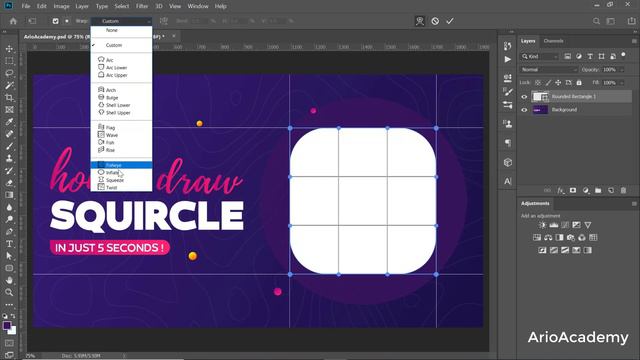The image size is (640, 360).
Task: Select the Background layer thumbnail
Action: point(540,110)
